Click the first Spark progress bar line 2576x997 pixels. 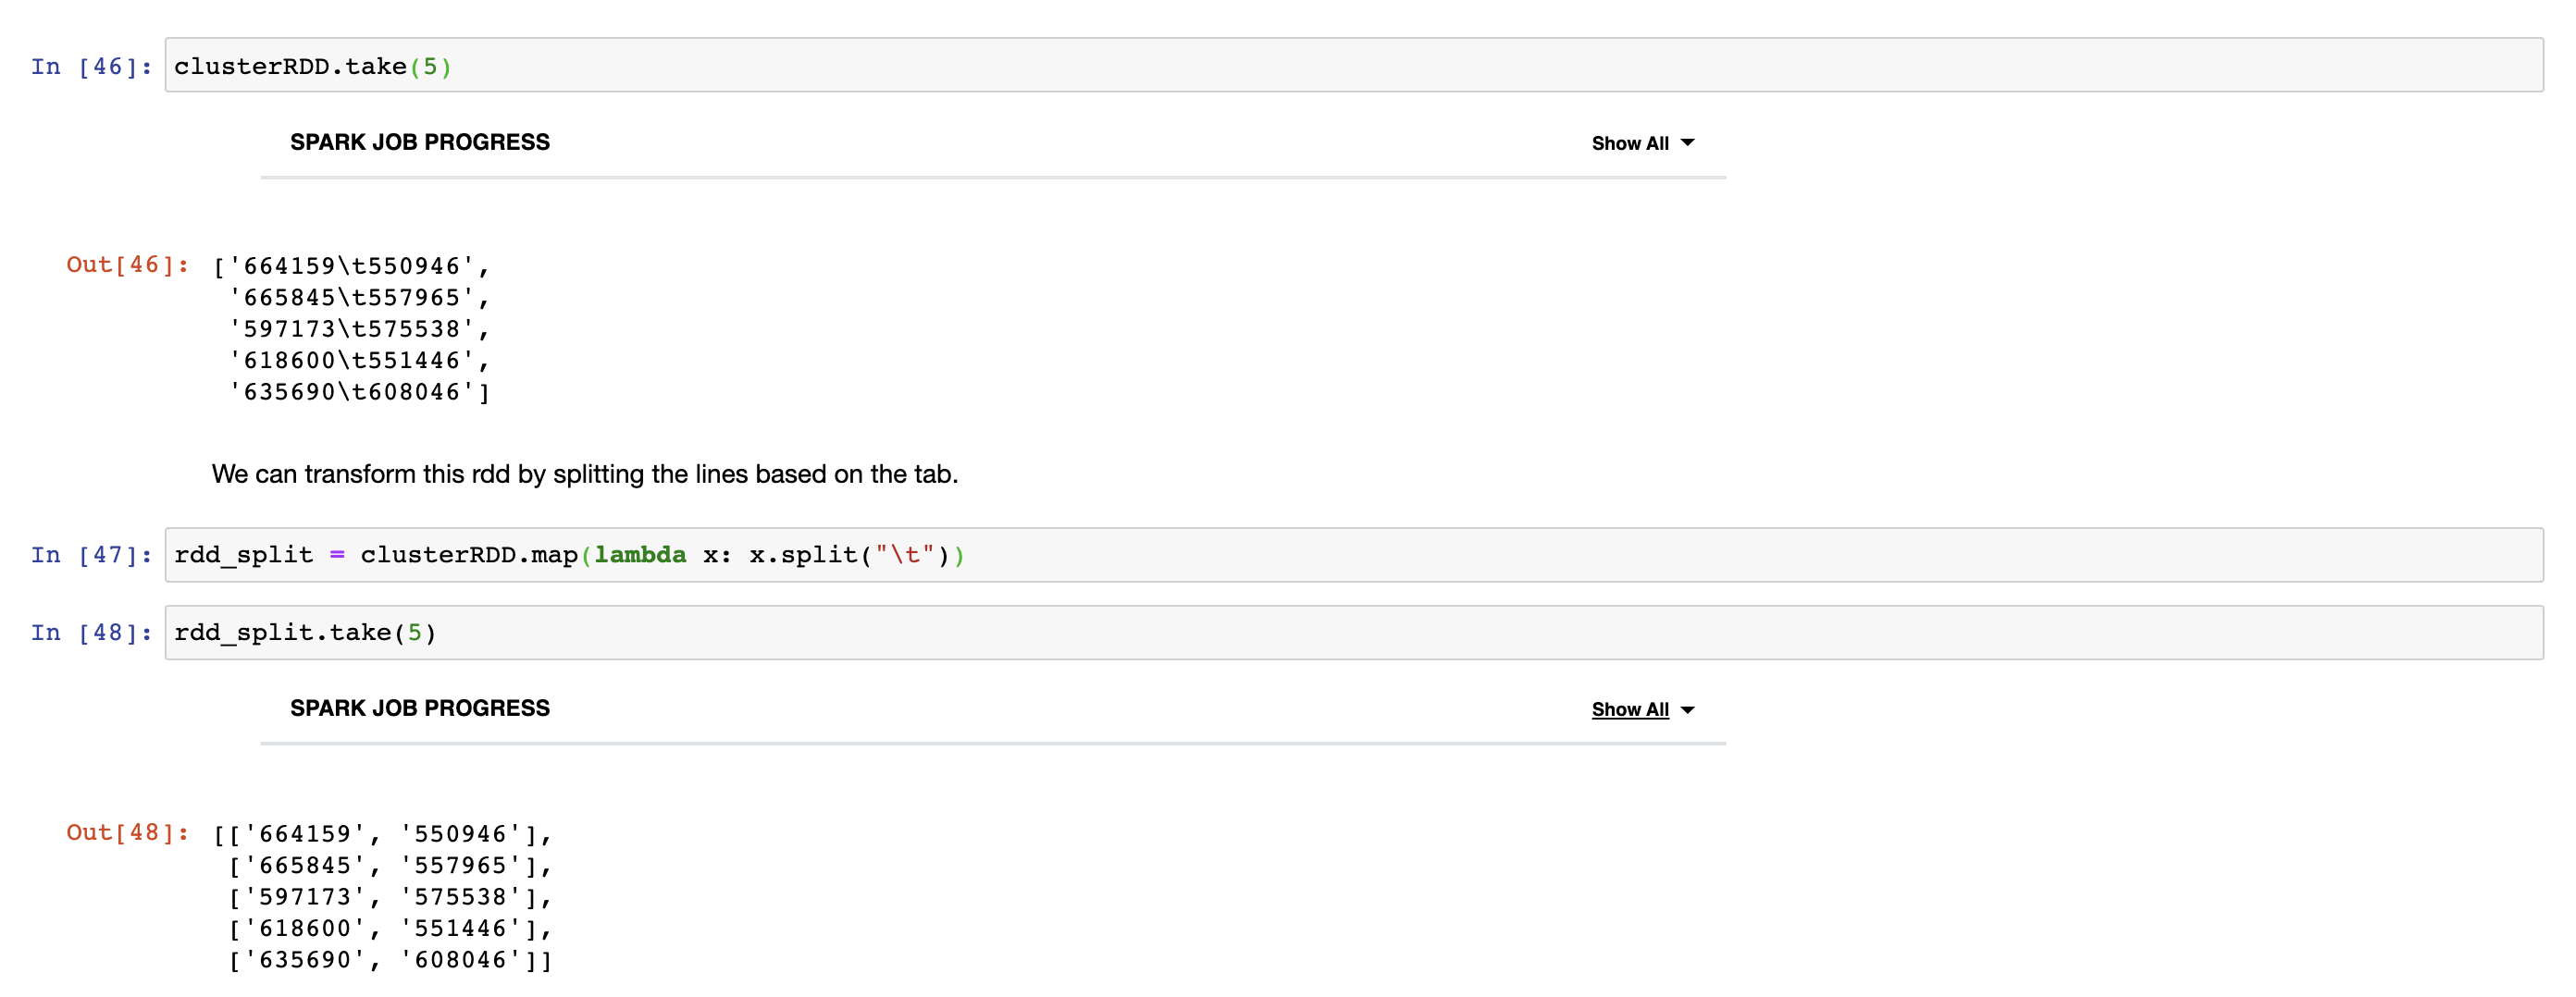993,178
